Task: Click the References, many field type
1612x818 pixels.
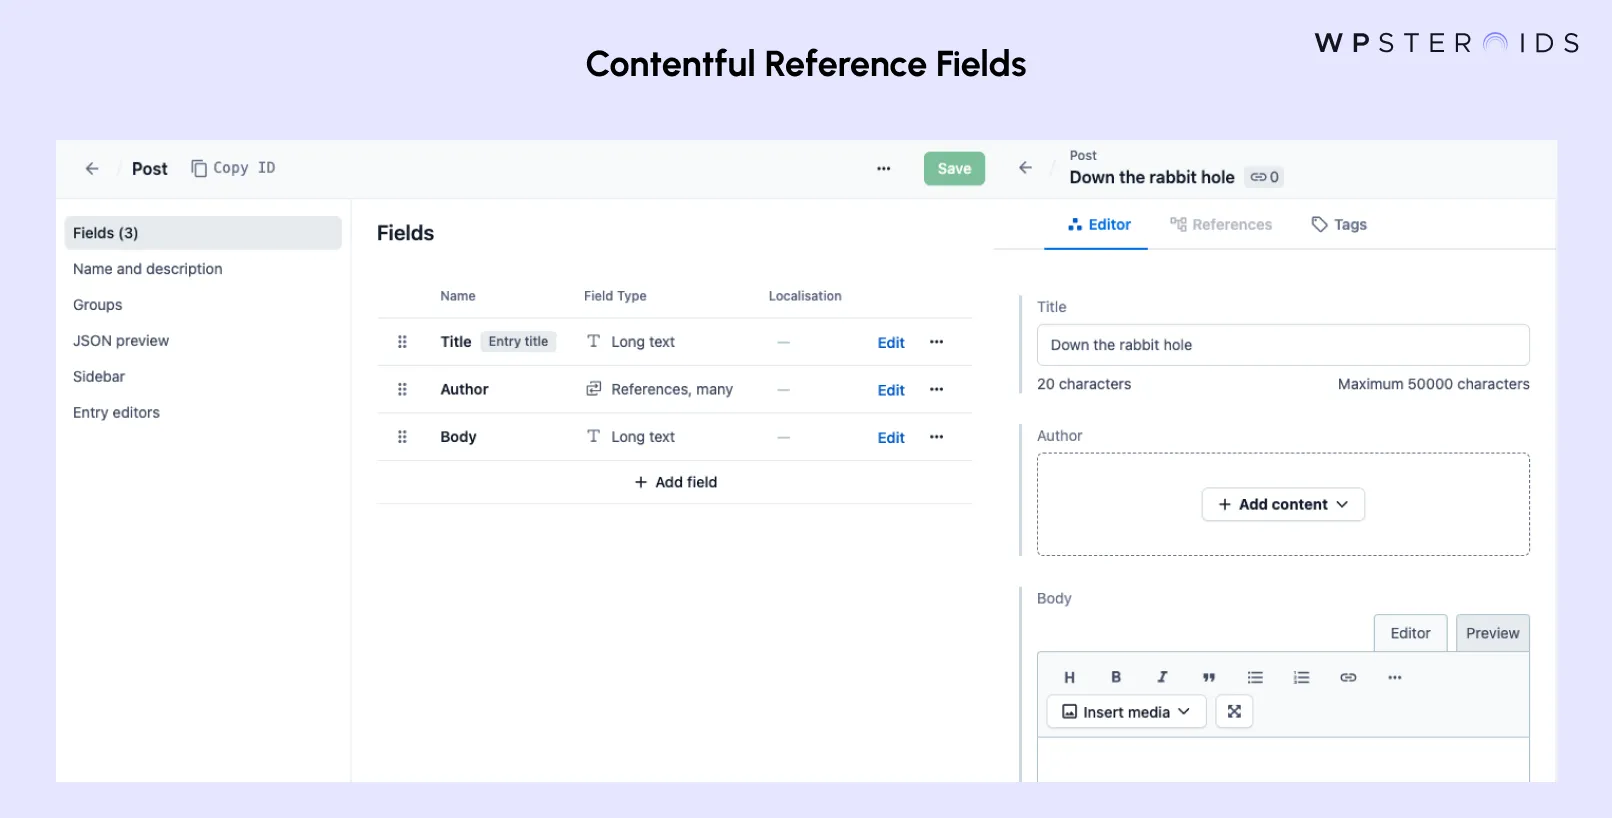Action: pos(660,390)
